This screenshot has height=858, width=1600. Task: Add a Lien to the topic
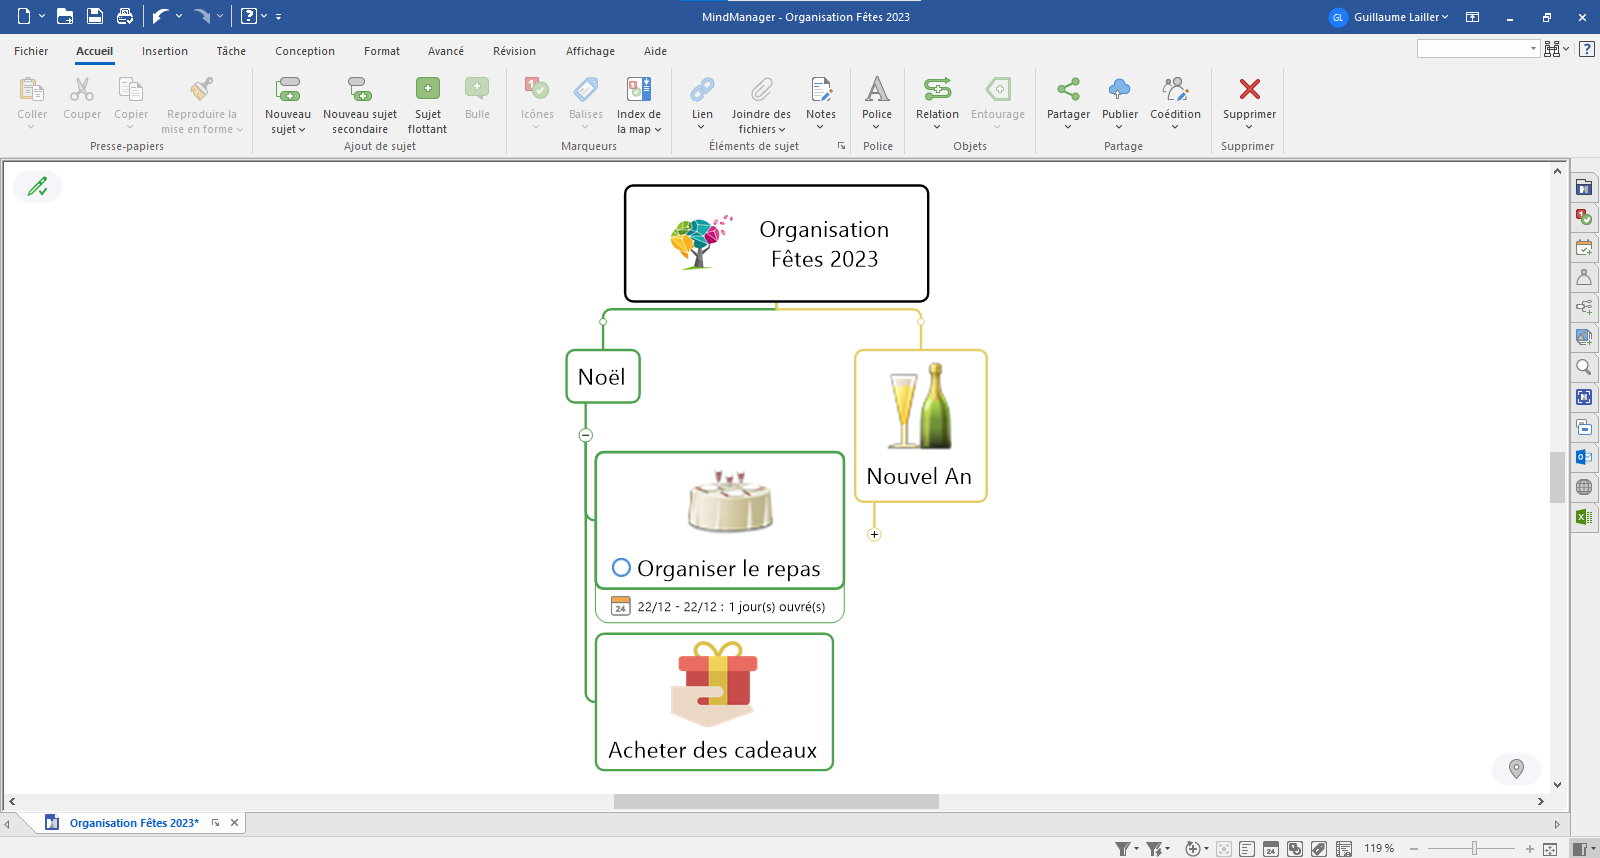702,90
